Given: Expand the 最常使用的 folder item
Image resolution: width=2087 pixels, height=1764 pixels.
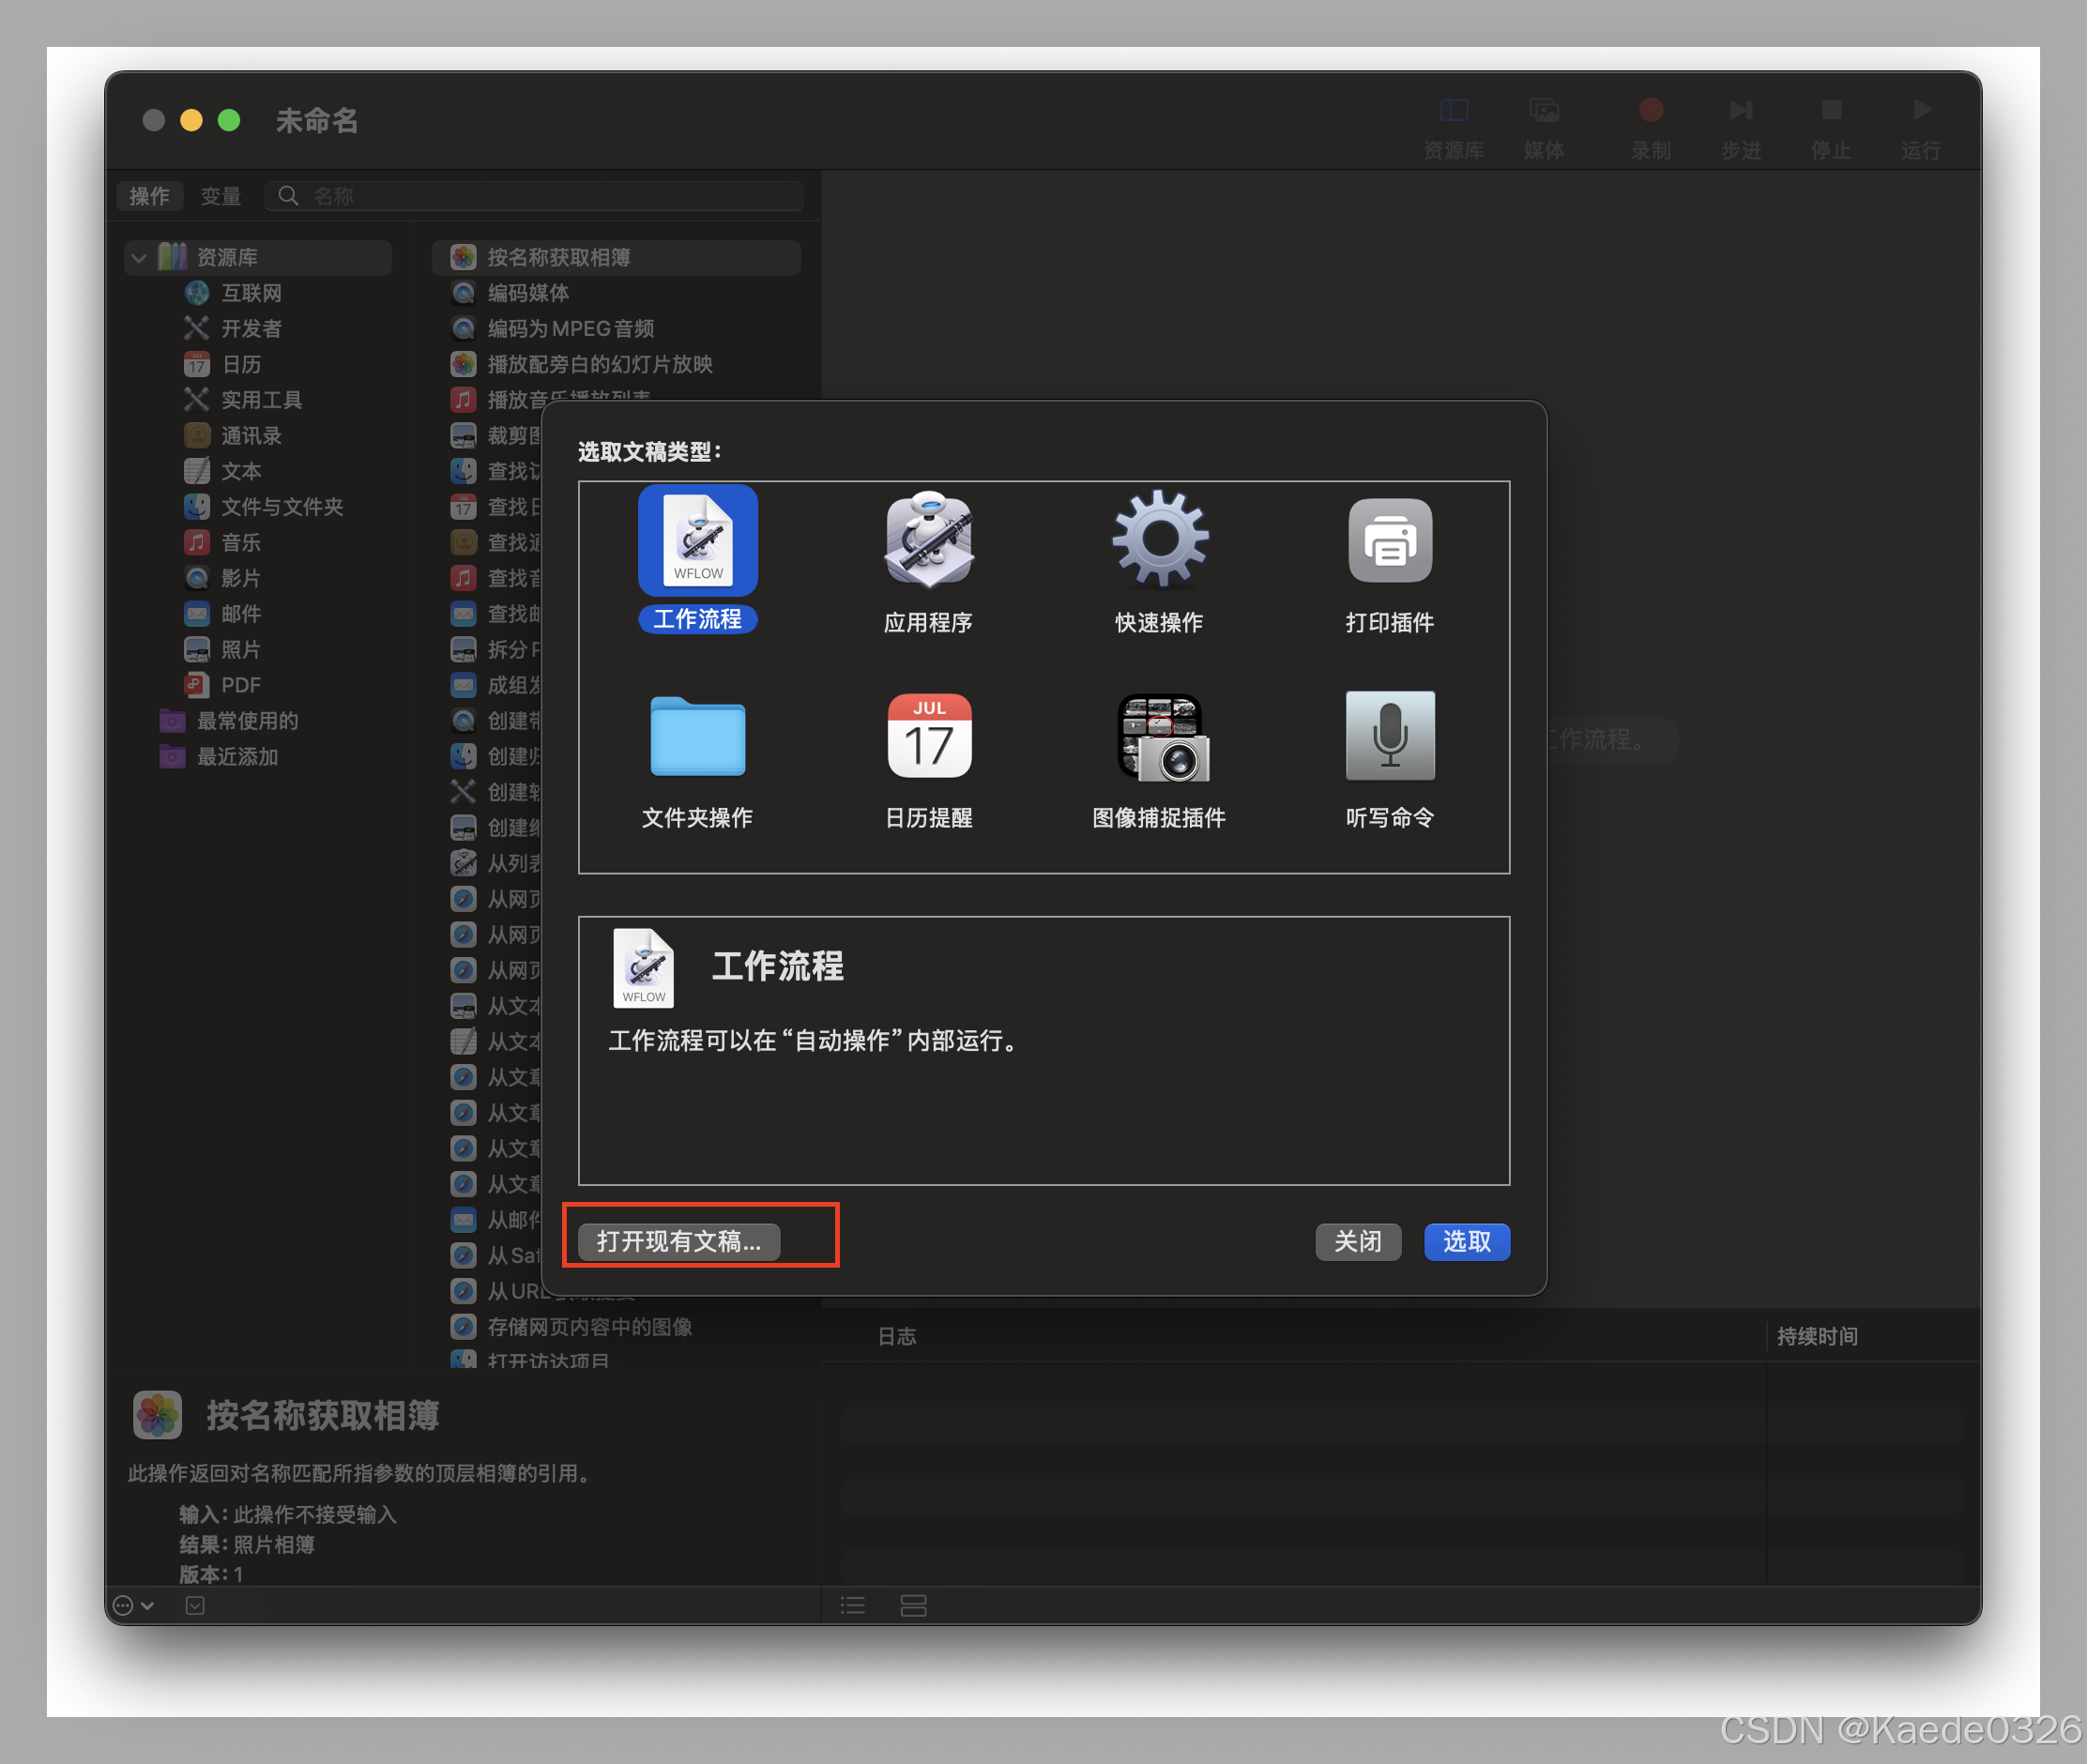Looking at the screenshot, I should tap(246, 721).
